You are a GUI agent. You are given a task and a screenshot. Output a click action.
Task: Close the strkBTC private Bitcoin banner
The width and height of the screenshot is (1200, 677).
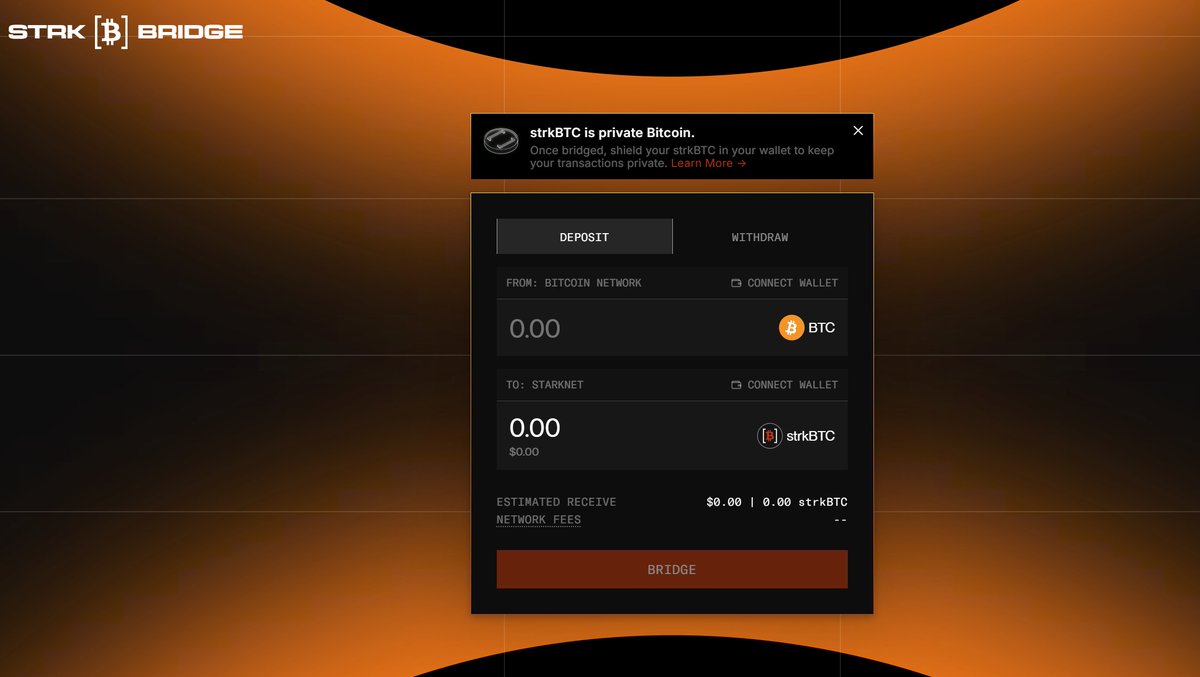click(858, 131)
